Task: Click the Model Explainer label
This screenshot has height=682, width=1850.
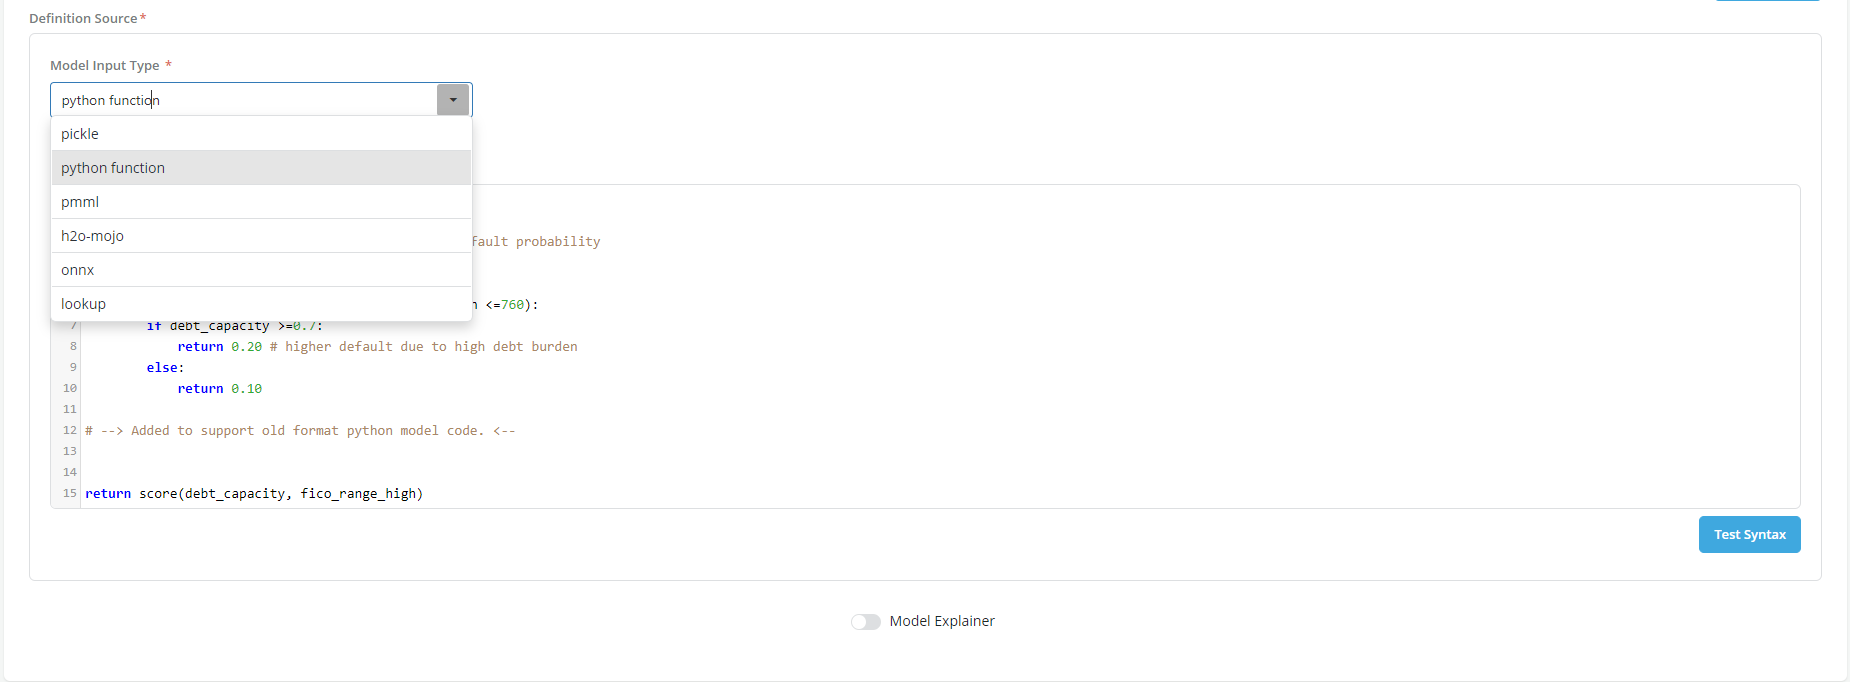Action: (x=942, y=621)
